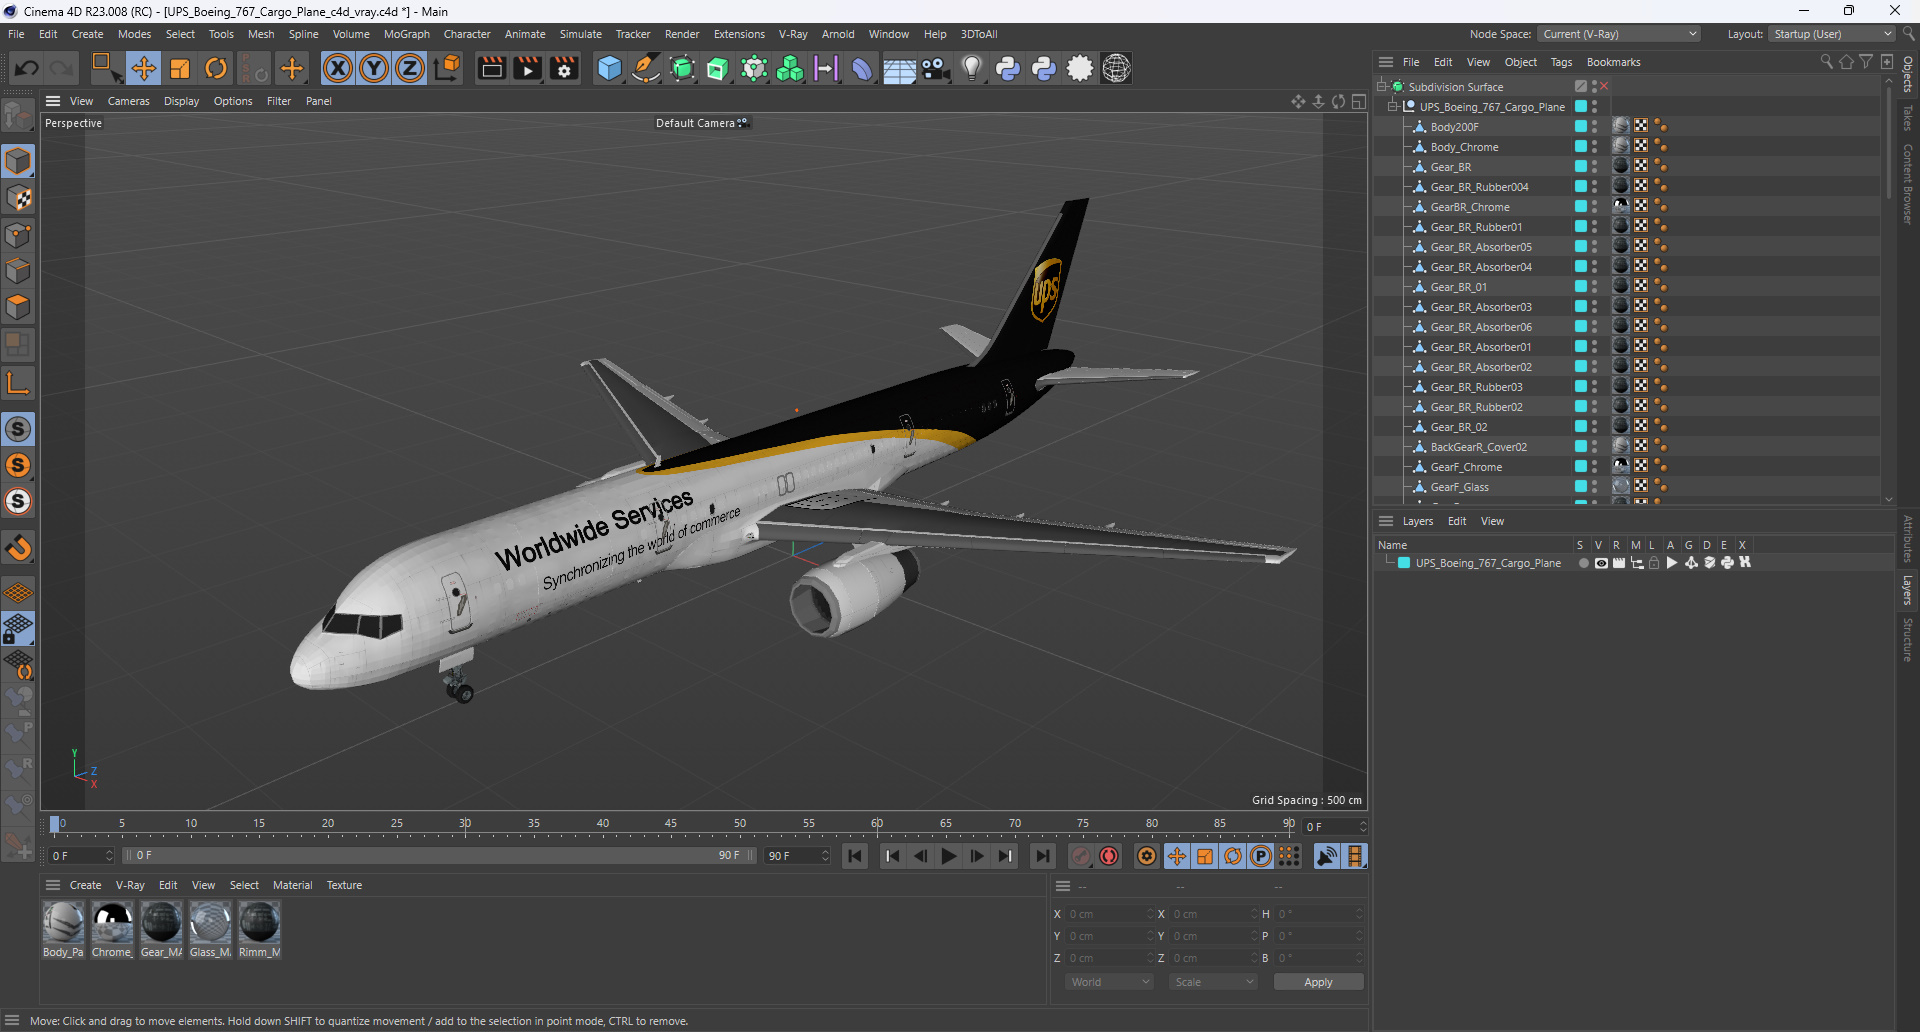Open the Layout Startup dropdown
The height and width of the screenshot is (1032, 1920).
click(1832, 34)
